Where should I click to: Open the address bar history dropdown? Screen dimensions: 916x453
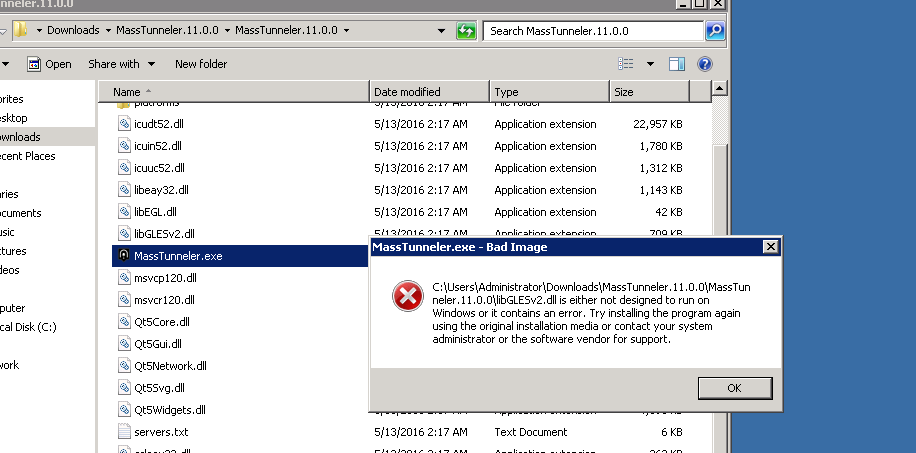(x=442, y=30)
